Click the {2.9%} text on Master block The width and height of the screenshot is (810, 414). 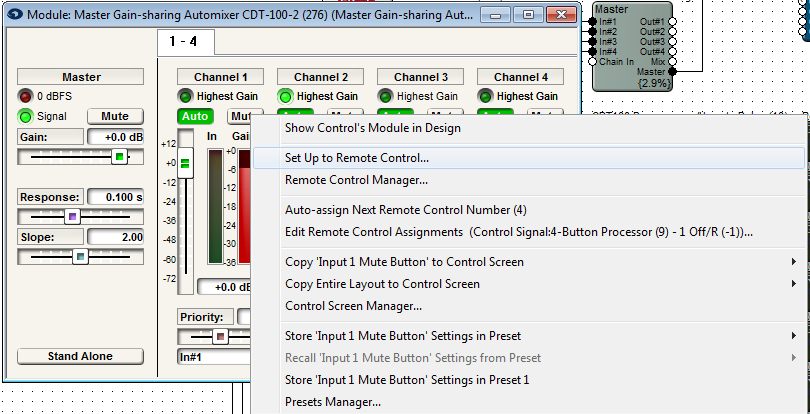click(x=653, y=83)
